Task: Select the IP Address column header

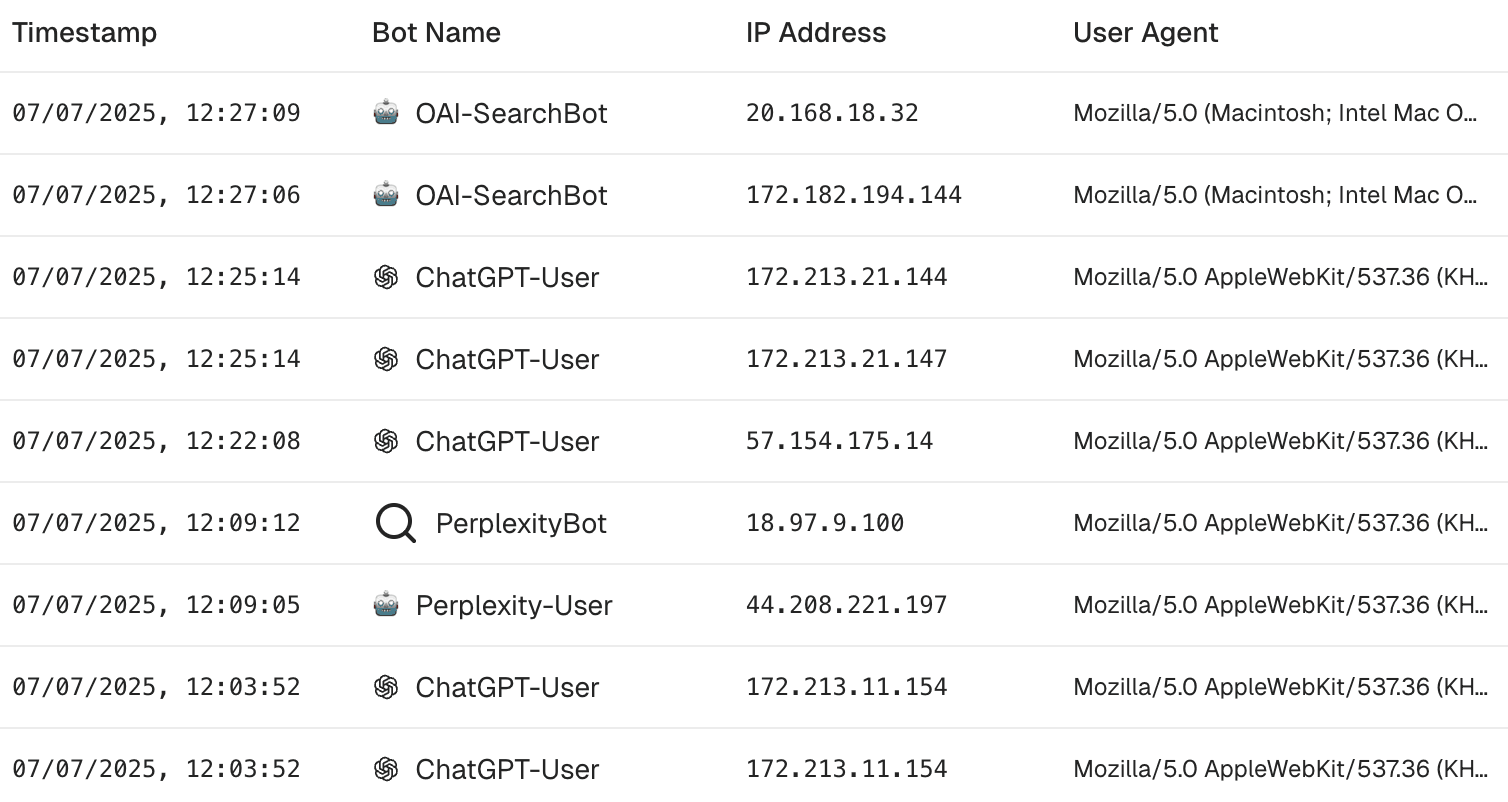Action: click(x=814, y=32)
